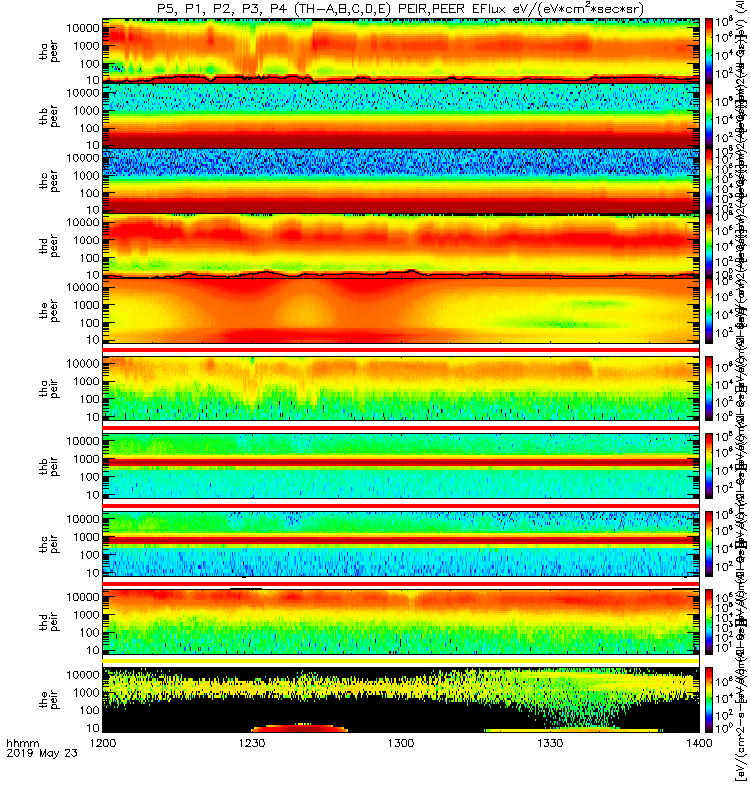Click the 10000 tick label of tha peir
This screenshot has width=750, height=800.
click(x=83, y=364)
